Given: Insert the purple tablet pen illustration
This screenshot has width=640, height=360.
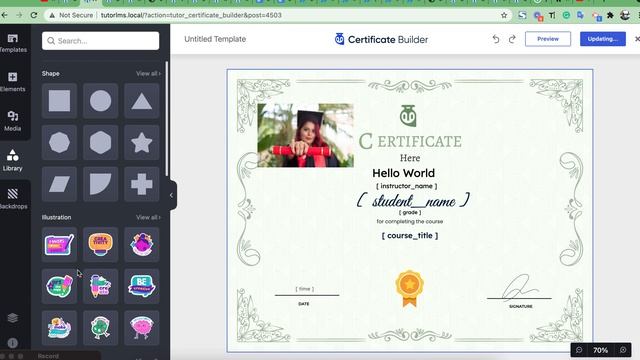Looking at the screenshot, I should (x=60, y=244).
